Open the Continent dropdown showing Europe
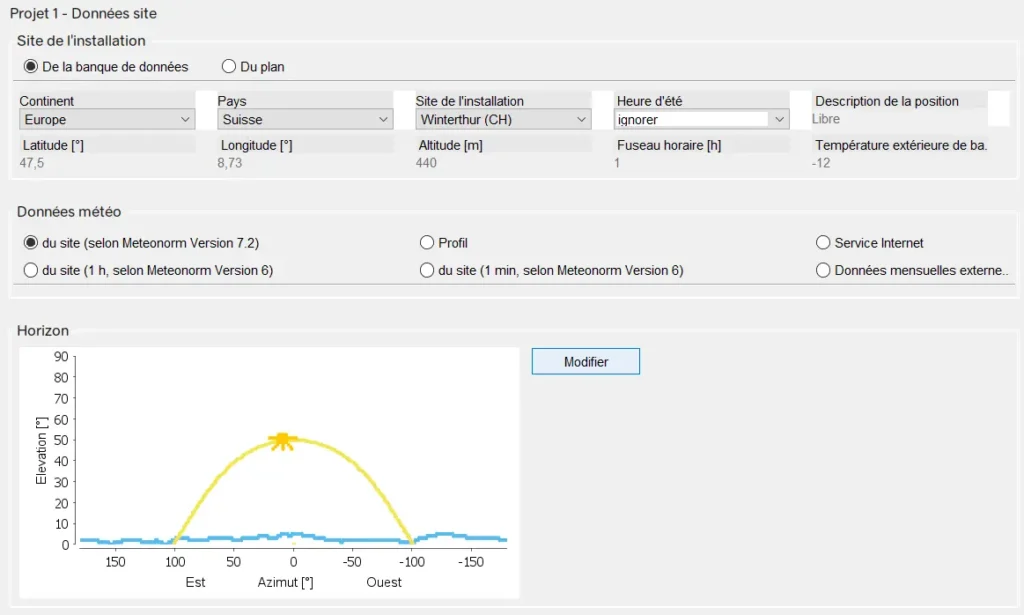Image resolution: width=1024 pixels, height=615 pixels. (107, 120)
